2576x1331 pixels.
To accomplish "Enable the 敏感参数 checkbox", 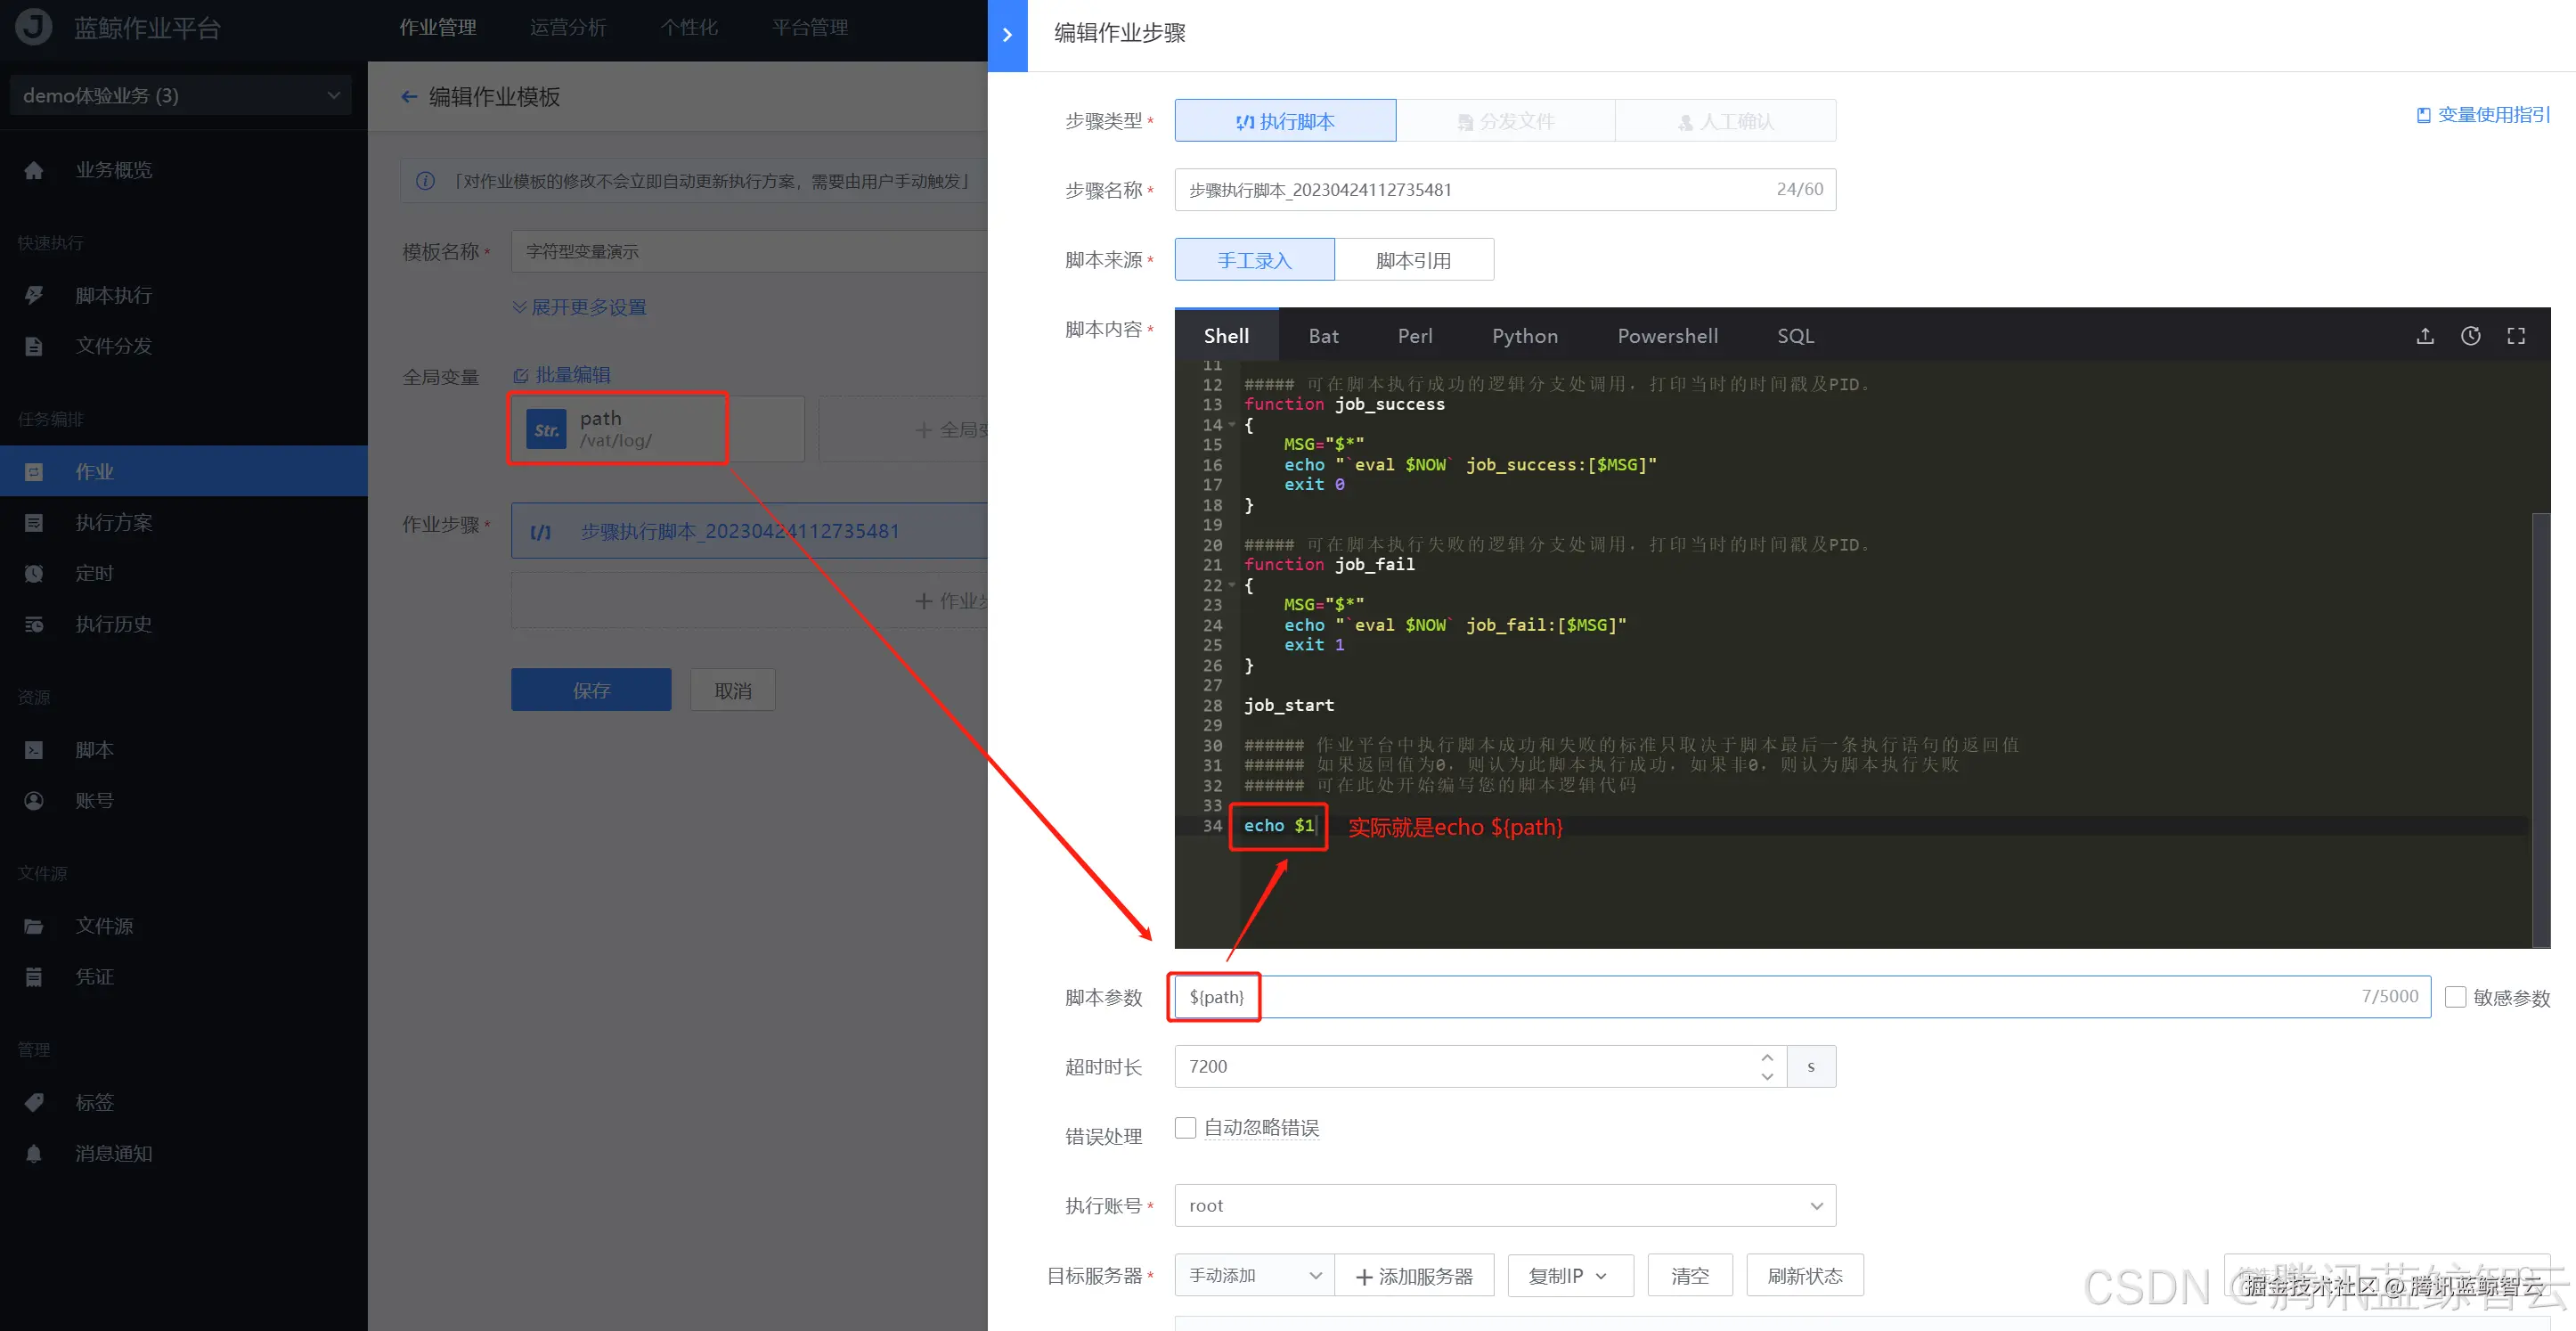I will pyautogui.click(x=2455, y=997).
